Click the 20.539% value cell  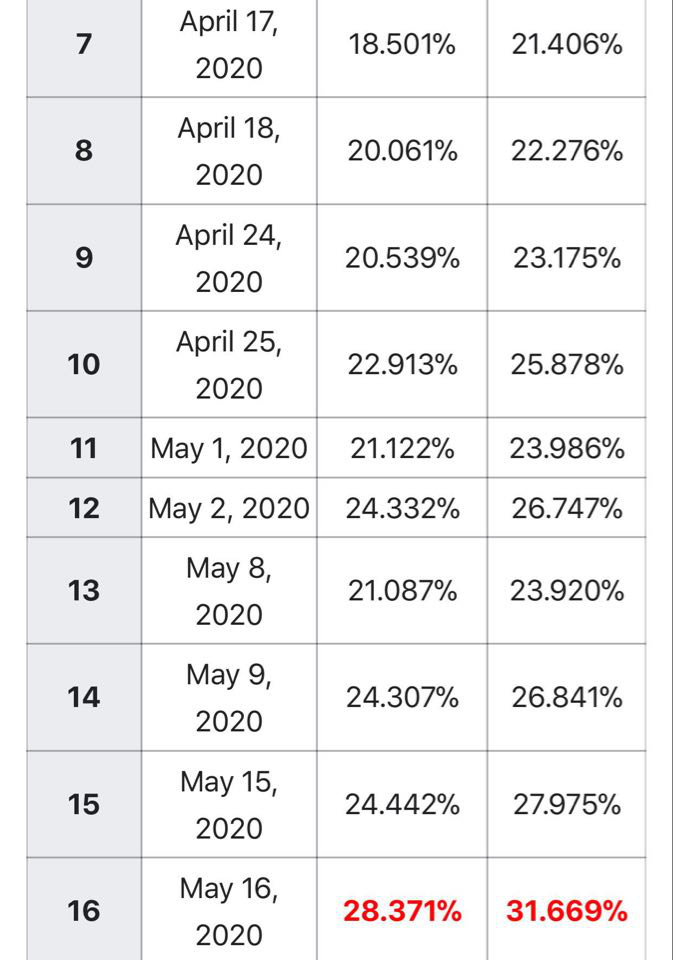402,258
